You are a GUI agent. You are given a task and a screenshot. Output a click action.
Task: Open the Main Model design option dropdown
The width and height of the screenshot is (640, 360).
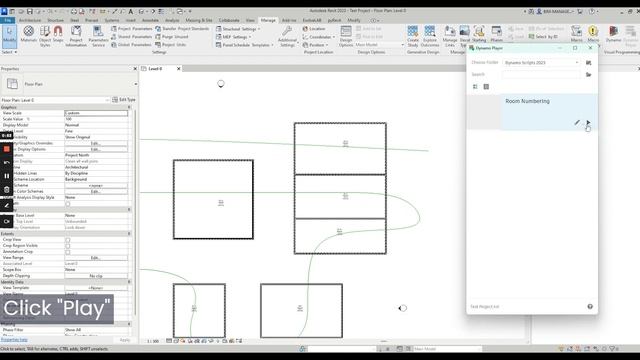click(380, 45)
